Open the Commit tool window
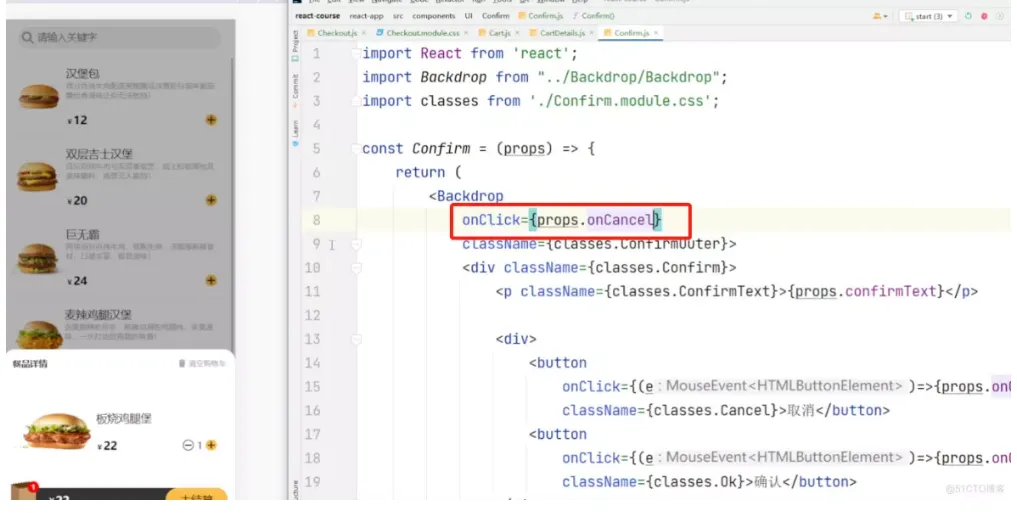The height and width of the screenshot is (513, 1017). click(x=295, y=91)
